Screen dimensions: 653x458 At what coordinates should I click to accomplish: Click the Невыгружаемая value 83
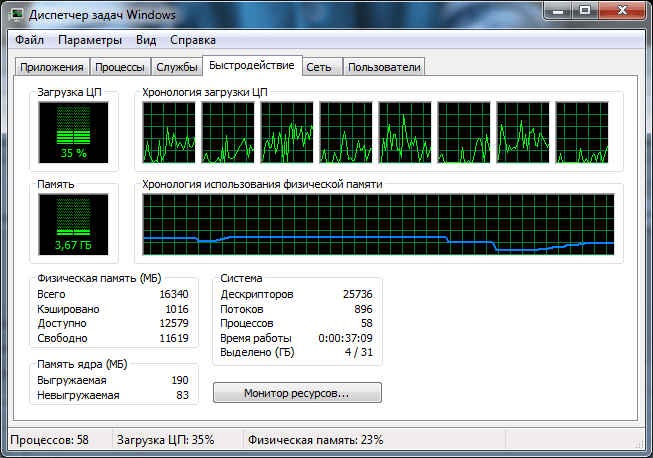tap(183, 395)
